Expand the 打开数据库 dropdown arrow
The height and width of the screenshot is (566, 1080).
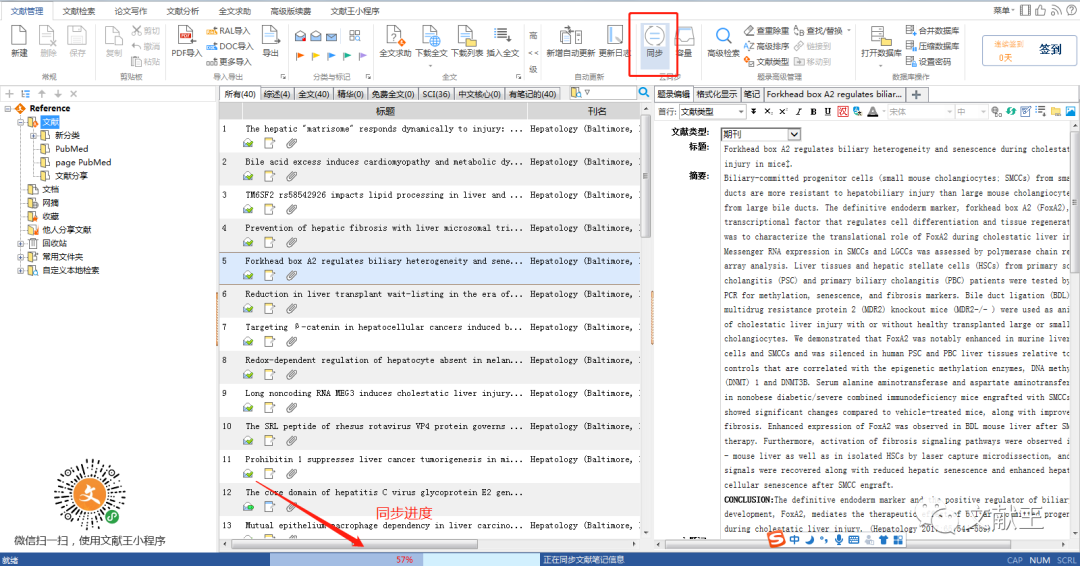(x=880, y=66)
